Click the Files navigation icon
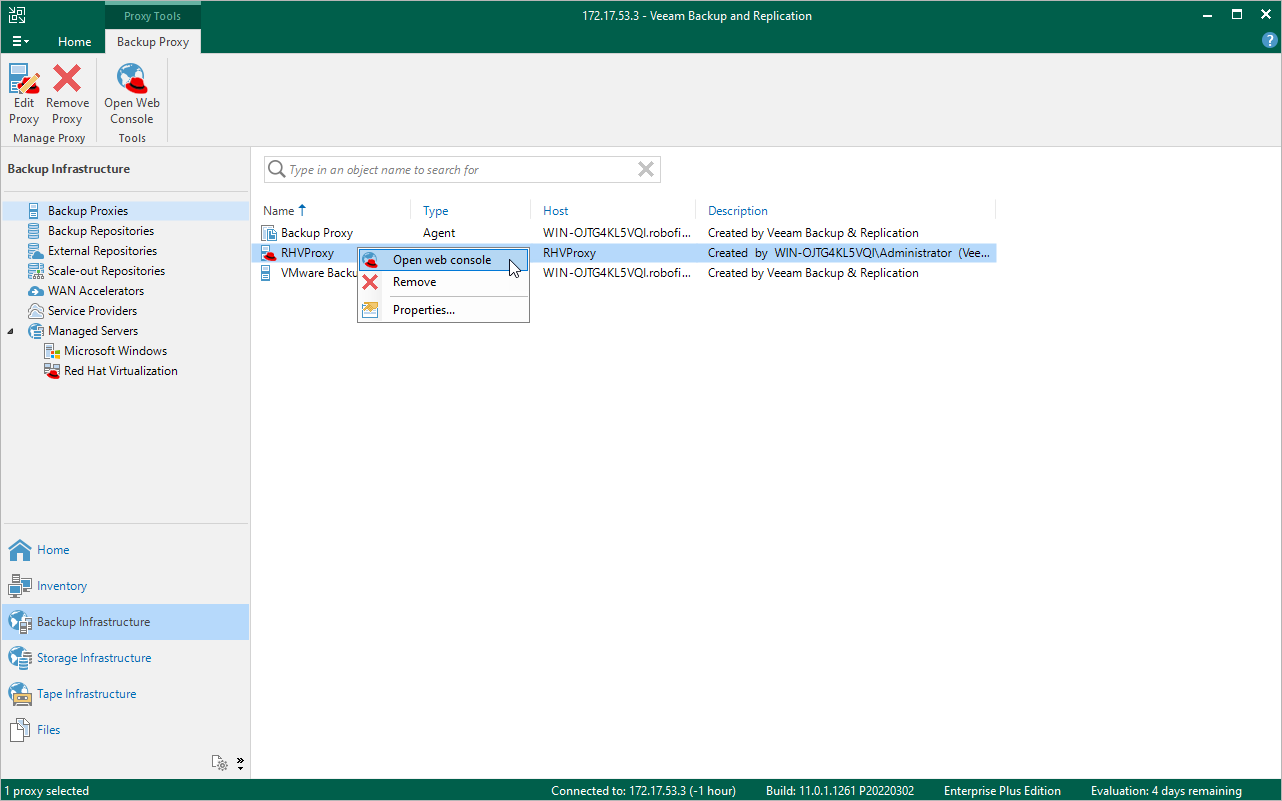The height and width of the screenshot is (801, 1282). coord(20,730)
